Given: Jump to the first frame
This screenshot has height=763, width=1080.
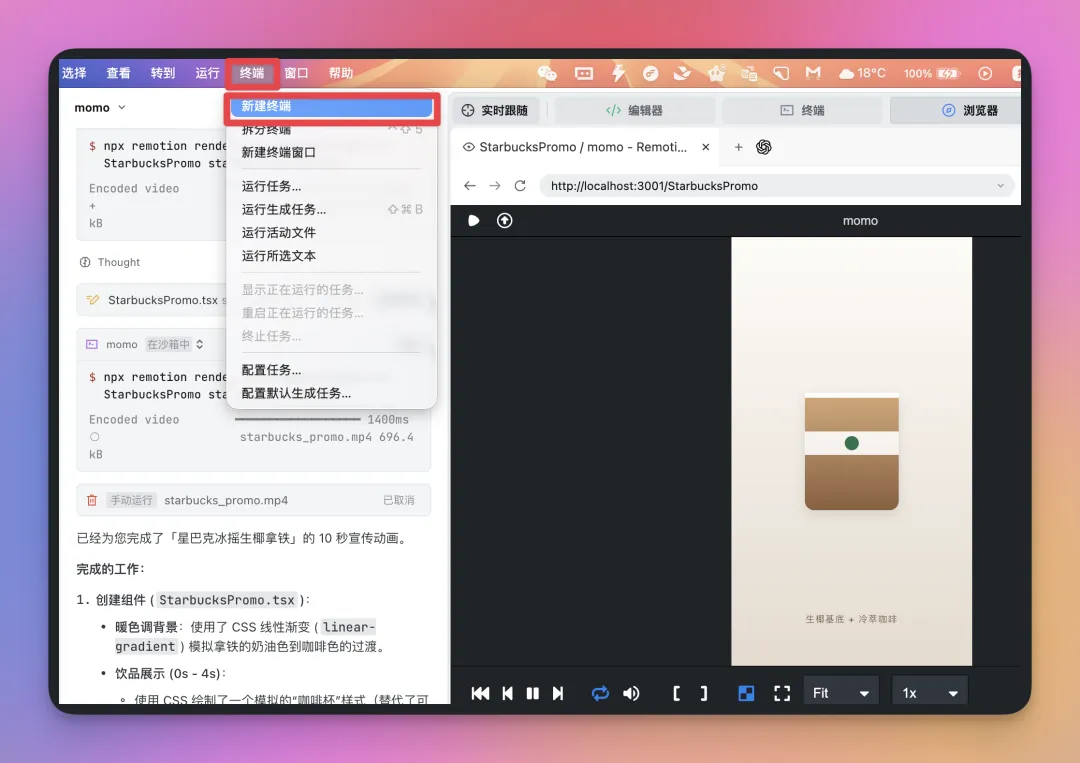Looking at the screenshot, I should (x=480, y=693).
